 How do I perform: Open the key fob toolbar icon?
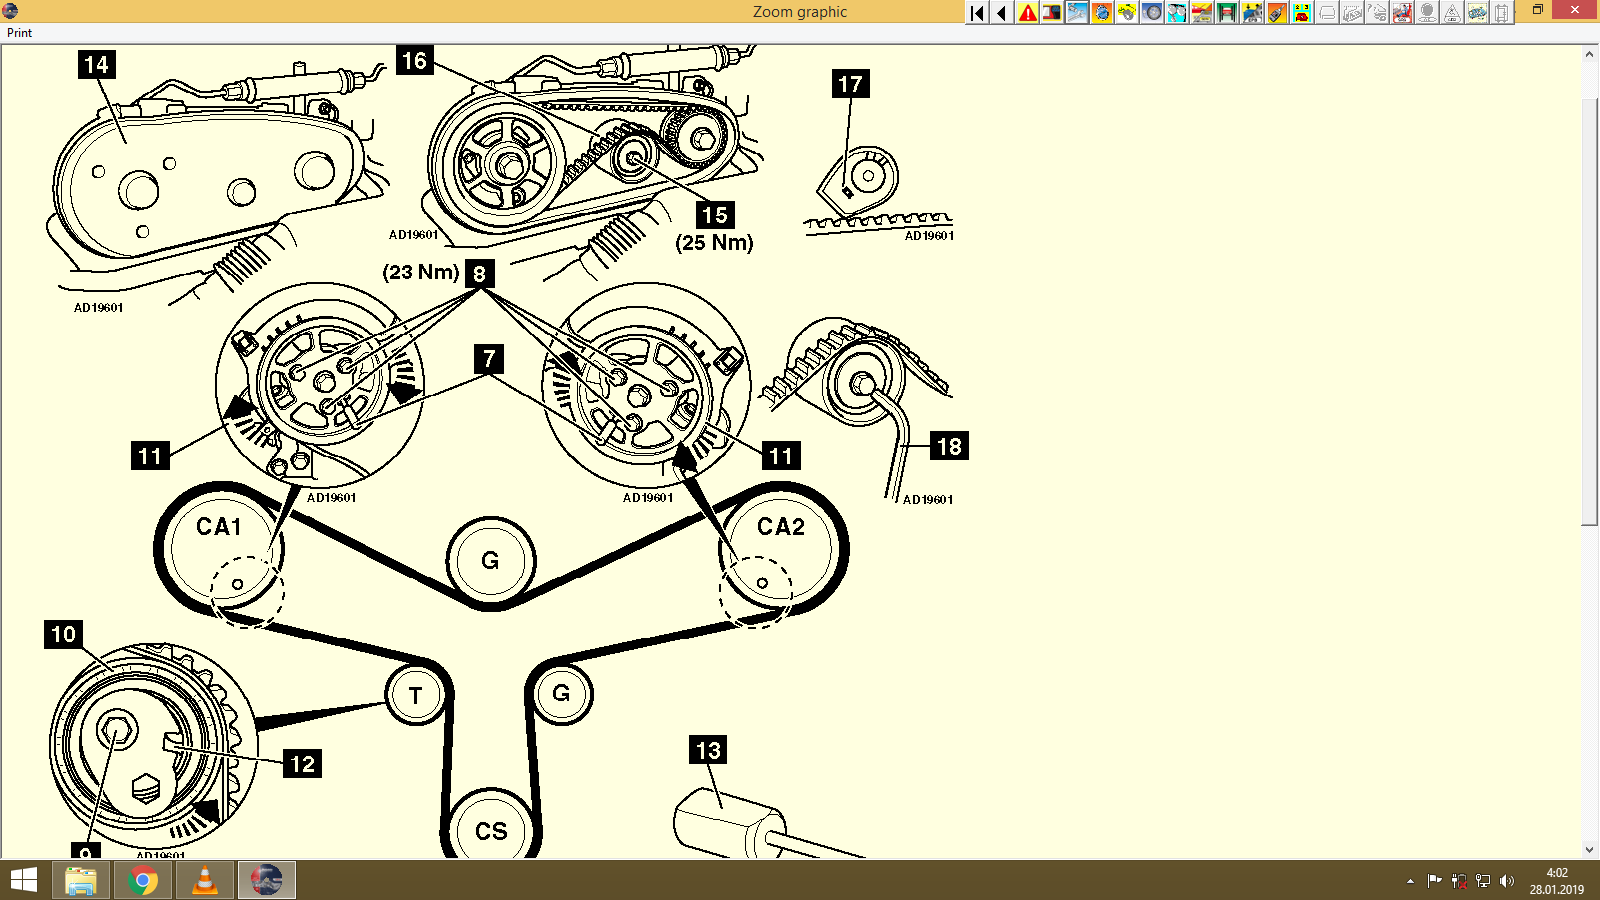click(1276, 13)
